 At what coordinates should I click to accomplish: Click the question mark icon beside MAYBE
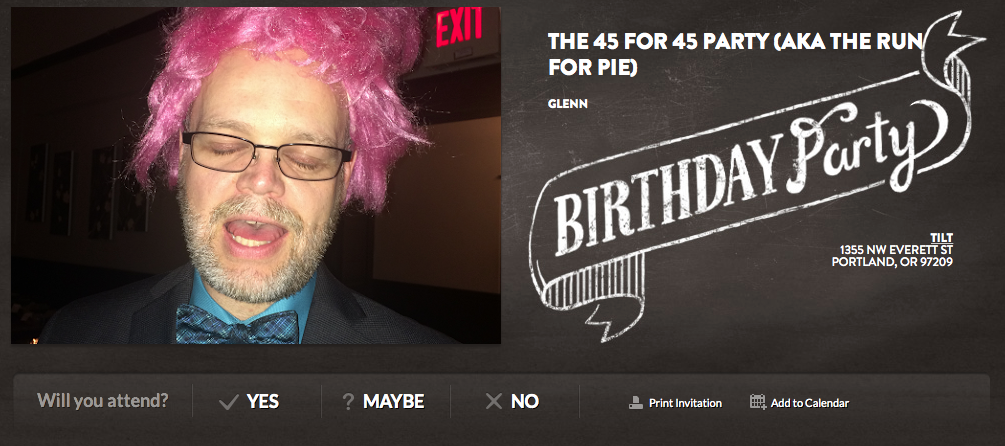[x=348, y=402]
